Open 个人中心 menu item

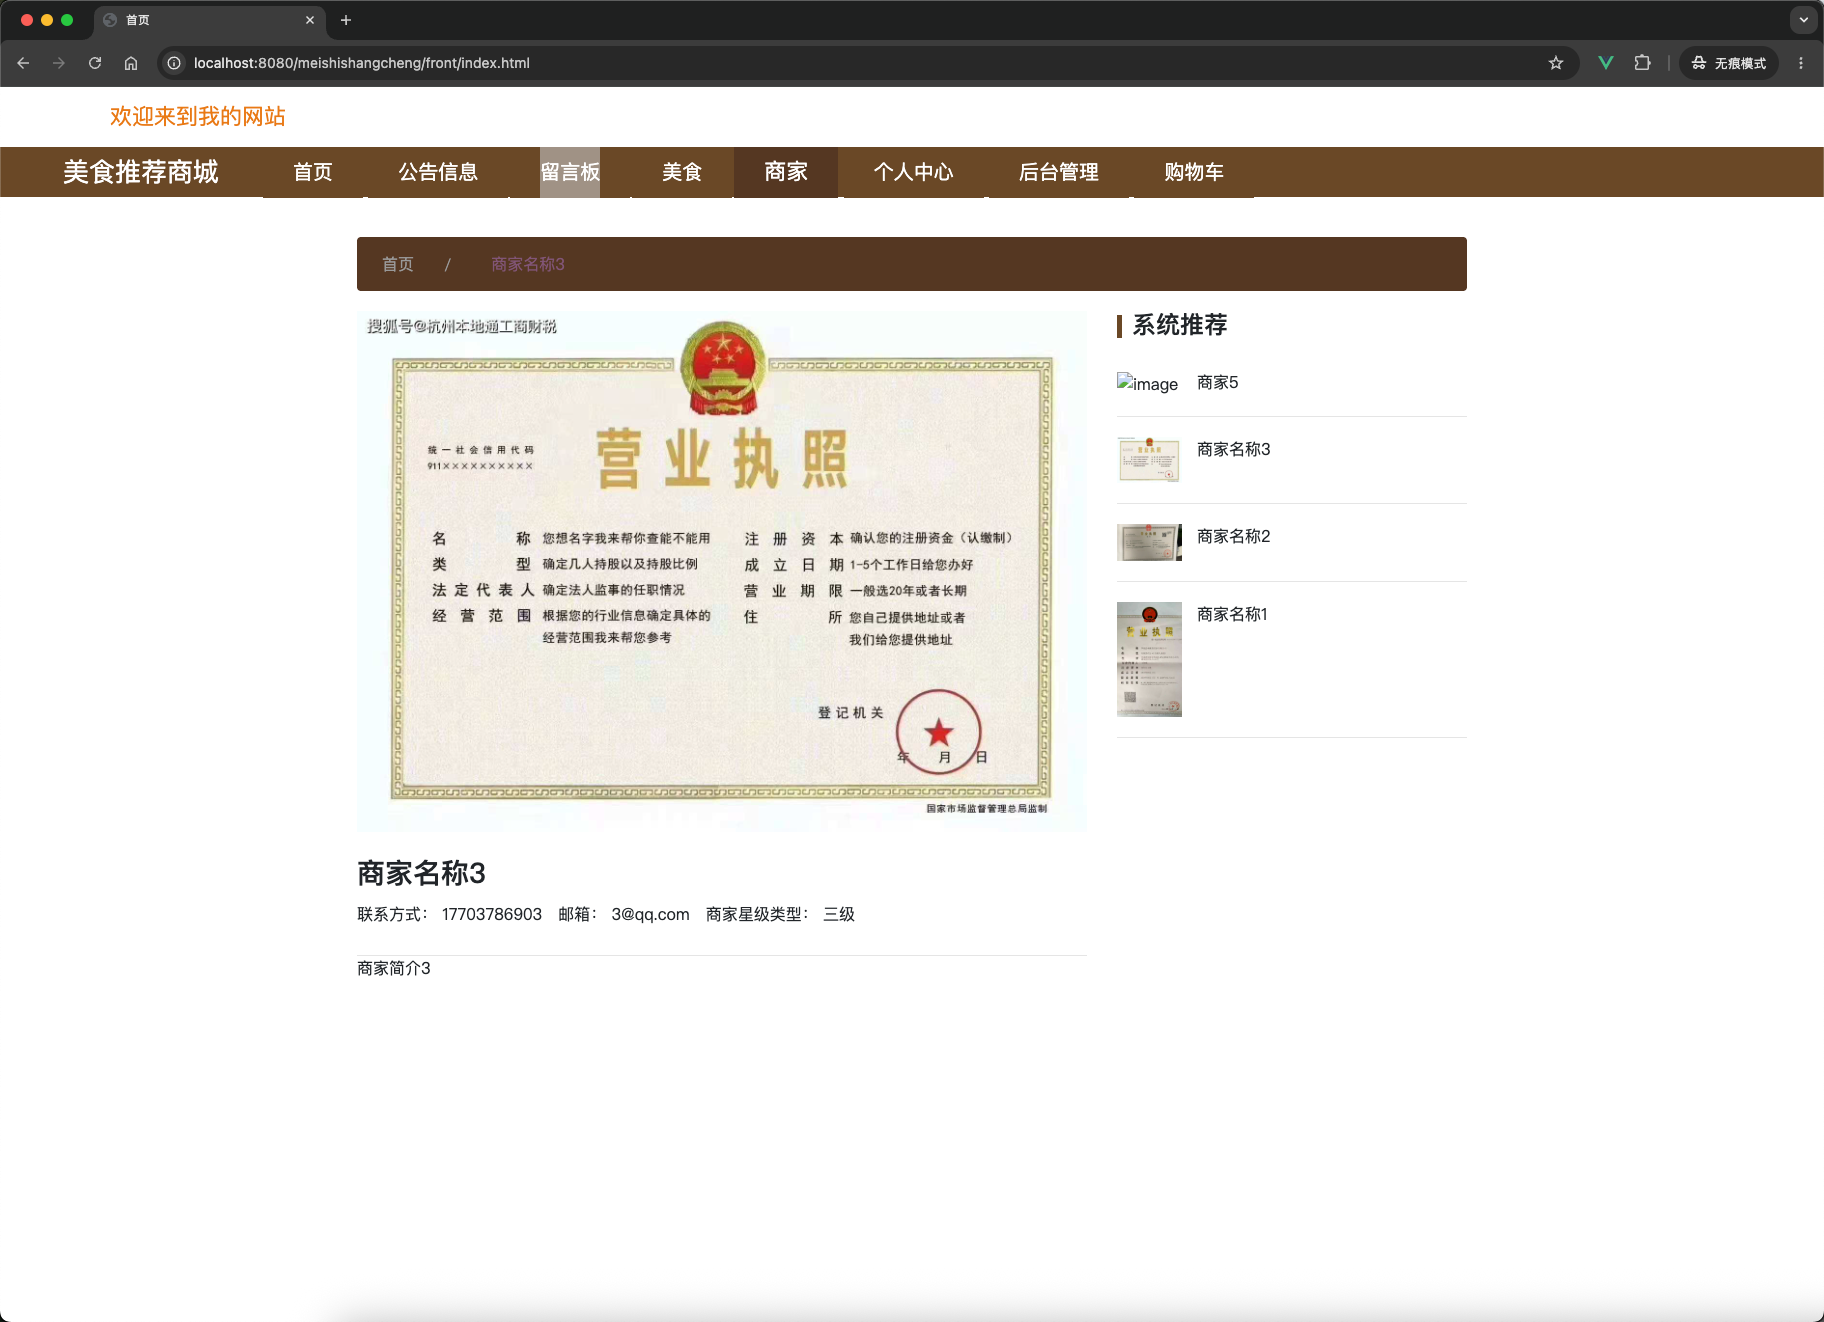(914, 172)
